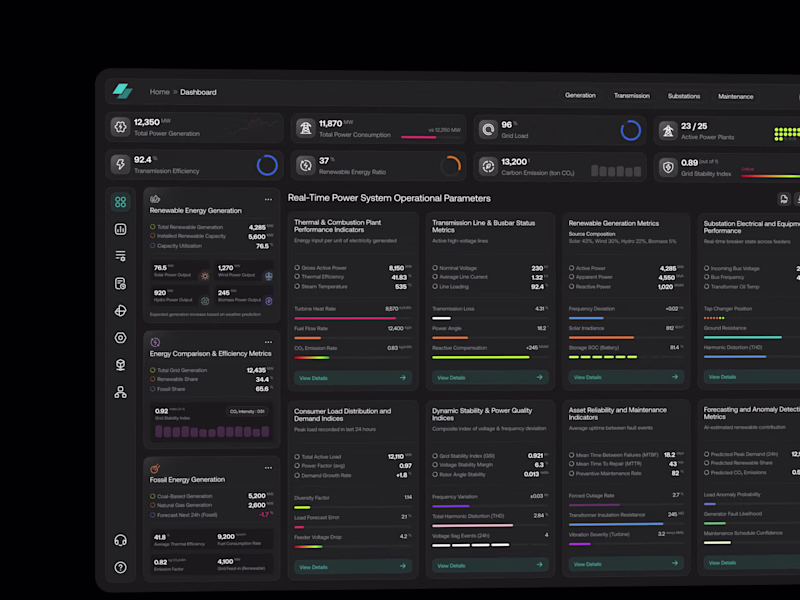Click the Total Power Consumption tower icon

point(306,128)
